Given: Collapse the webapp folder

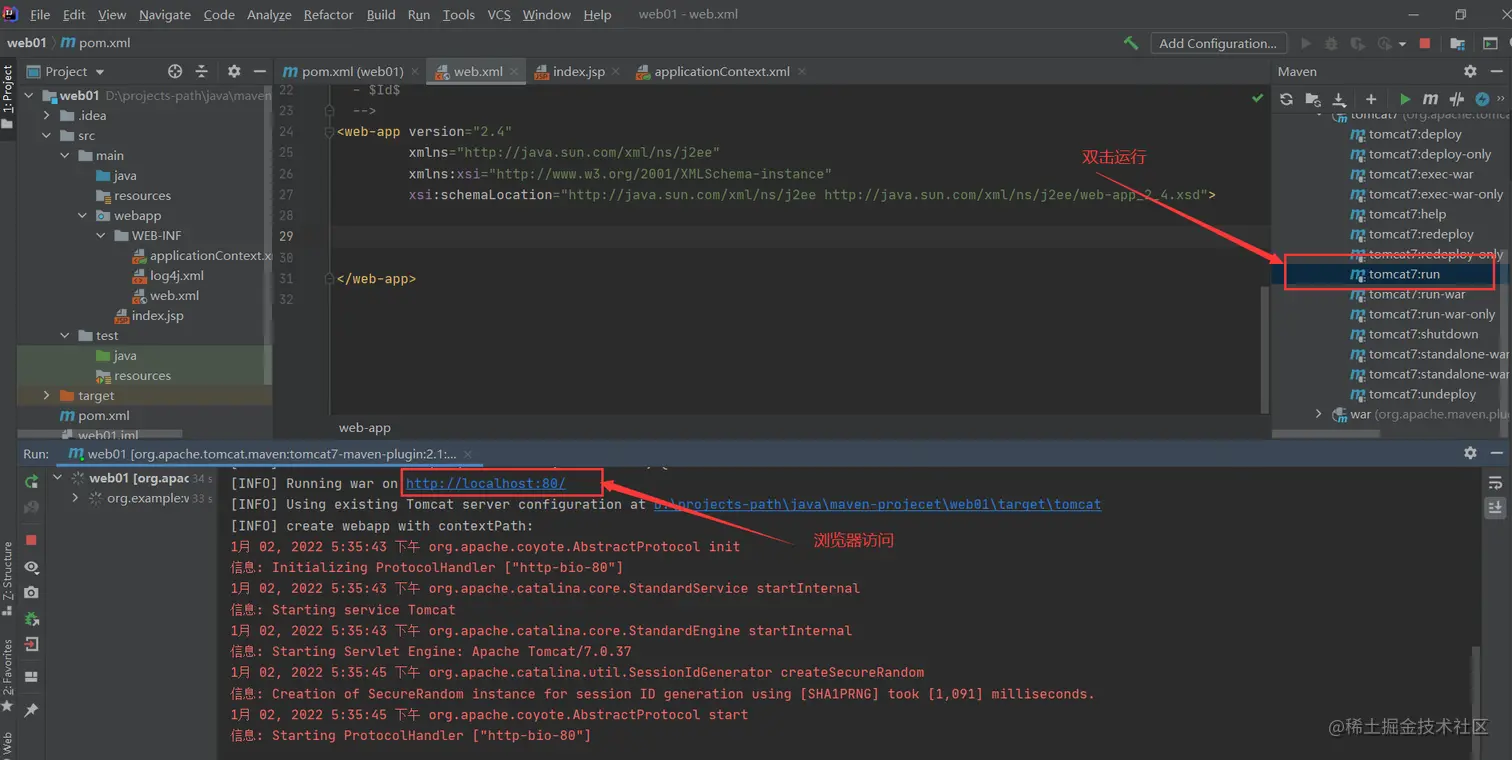Looking at the screenshot, I should (x=83, y=216).
